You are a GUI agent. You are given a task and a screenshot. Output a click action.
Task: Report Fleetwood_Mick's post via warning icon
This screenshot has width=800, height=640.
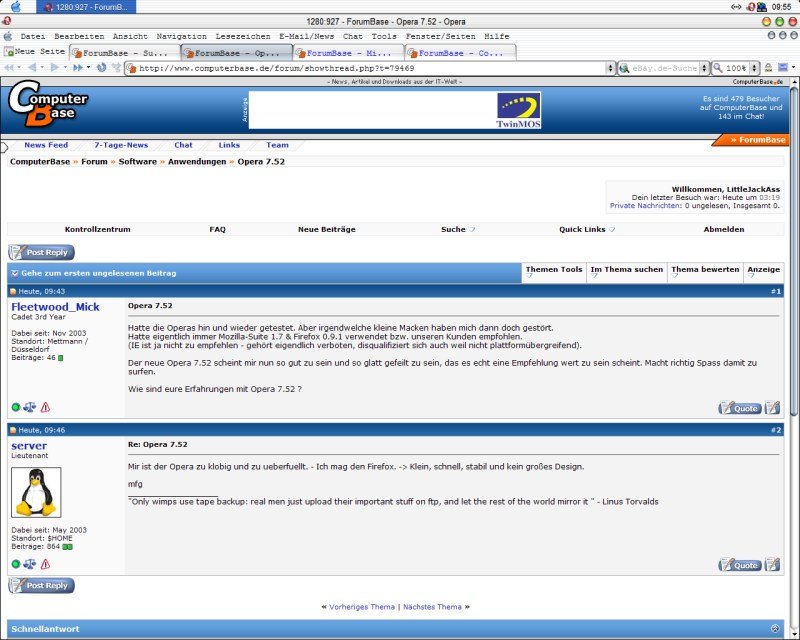point(45,407)
